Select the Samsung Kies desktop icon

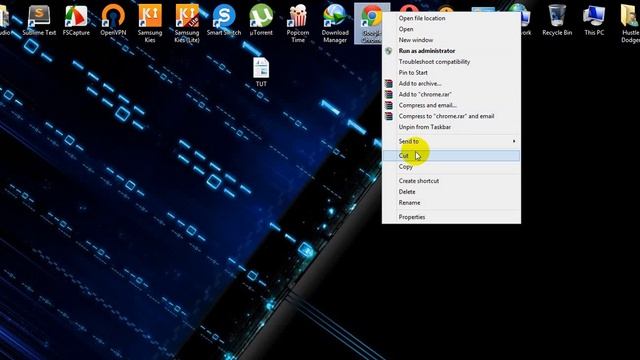pos(150,23)
